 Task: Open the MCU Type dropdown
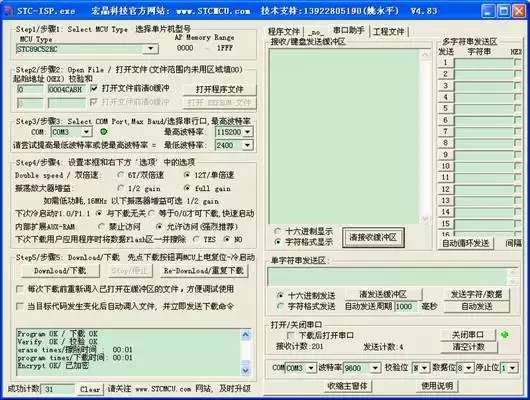[150, 49]
